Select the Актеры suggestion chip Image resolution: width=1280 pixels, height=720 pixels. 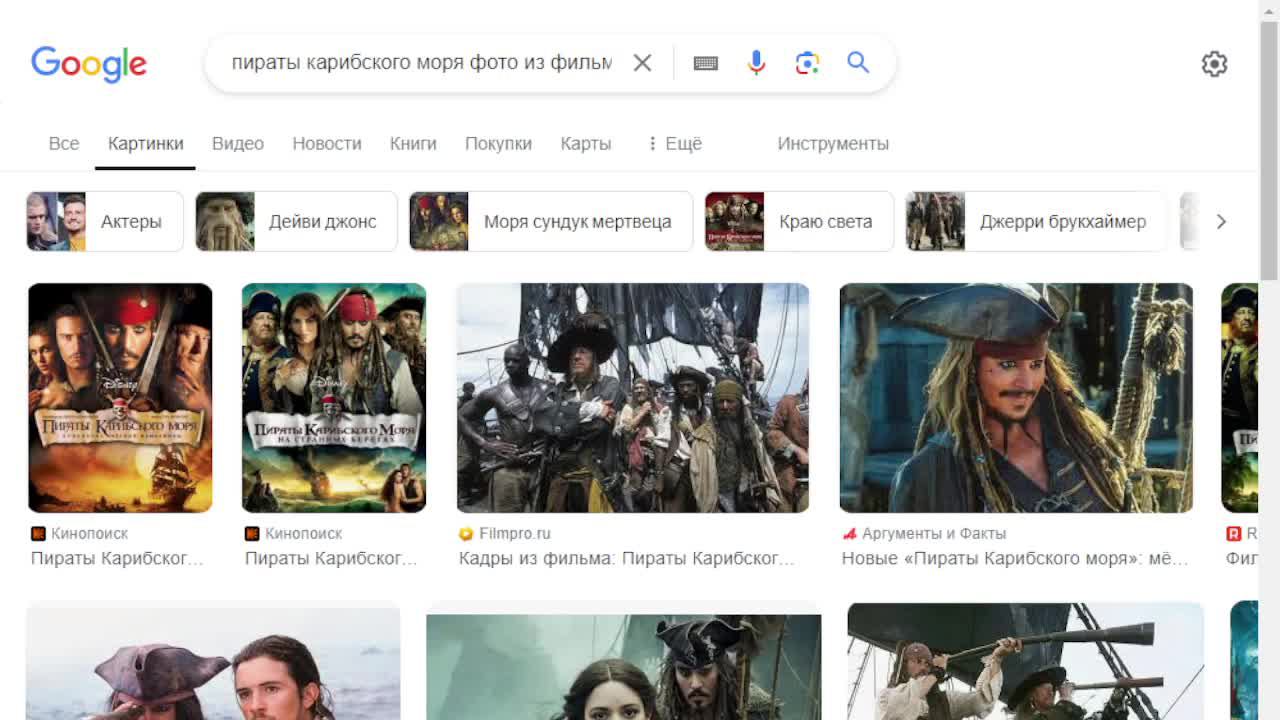105,221
